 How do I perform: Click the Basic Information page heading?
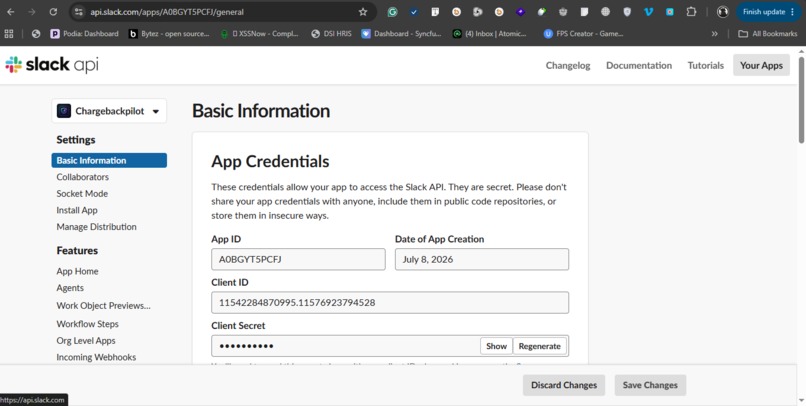261,111
